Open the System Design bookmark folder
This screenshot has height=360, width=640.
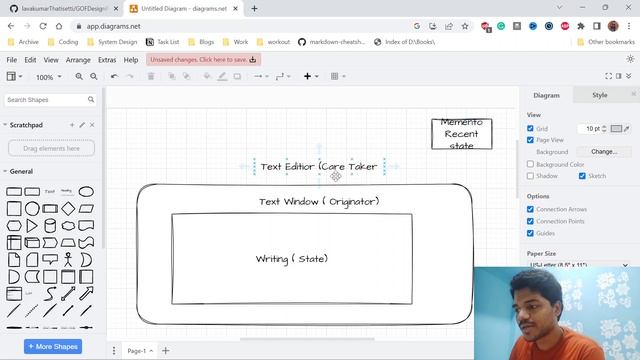[112, 42]
